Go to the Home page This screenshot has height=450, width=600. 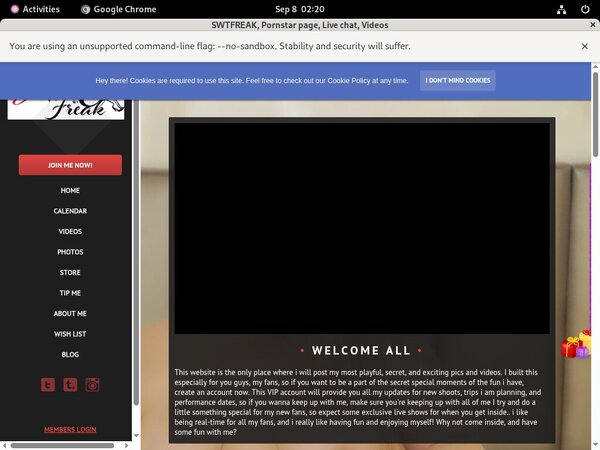click(70, 190)
